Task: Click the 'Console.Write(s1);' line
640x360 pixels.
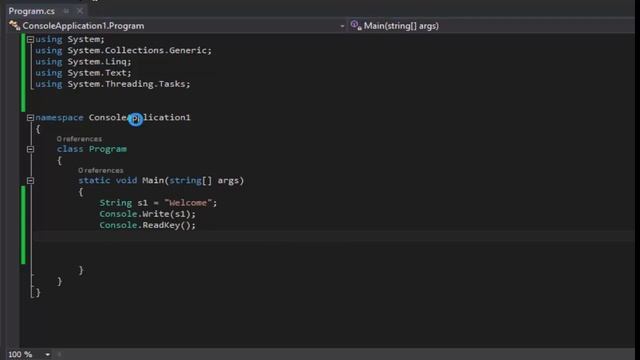Action: coord(147,214)
